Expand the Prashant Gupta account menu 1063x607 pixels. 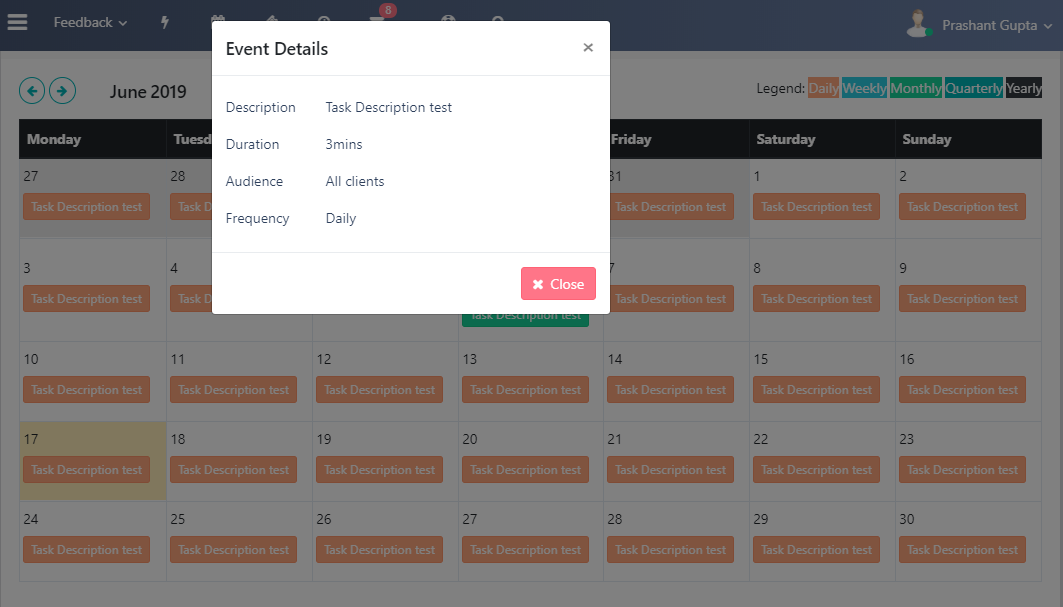997,25
